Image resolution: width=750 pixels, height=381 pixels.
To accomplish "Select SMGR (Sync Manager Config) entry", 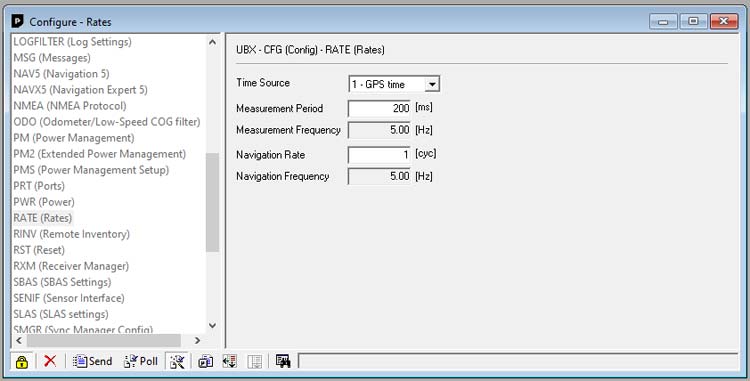I will (x=83, y=329).
